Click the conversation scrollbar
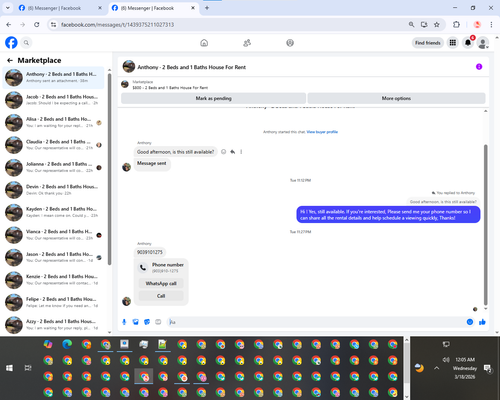This screenshot has height=400, width=500. coord(486,225)
